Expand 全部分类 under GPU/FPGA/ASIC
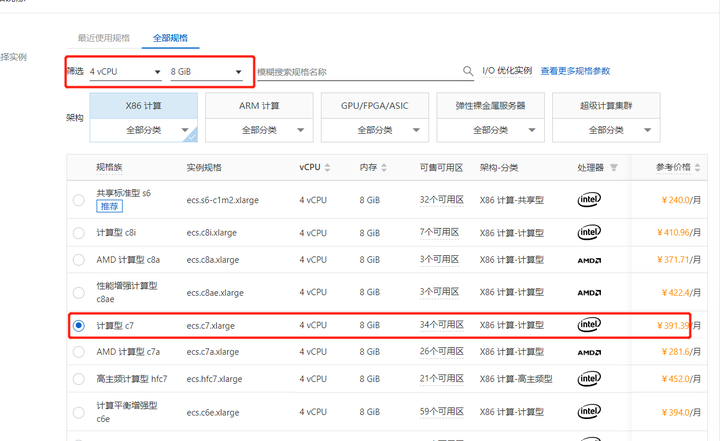The image size is (720, 441). point(375,130)
